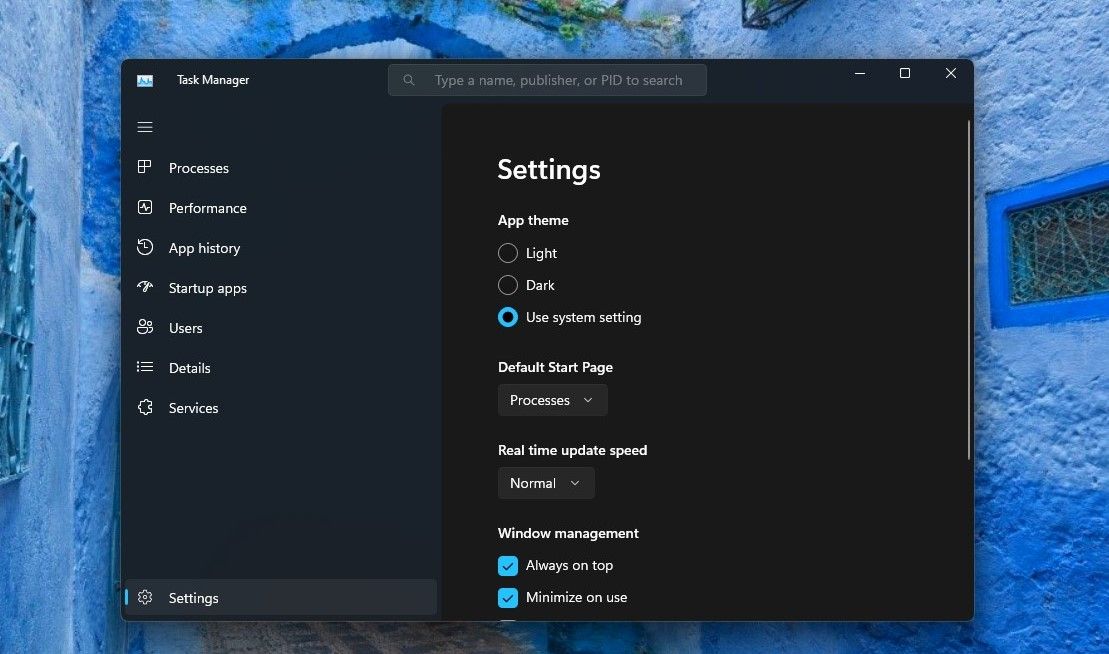Click the Window management heading
Image resolution: width=1109 pixels, height=654 pixels.
pos(568,533)
